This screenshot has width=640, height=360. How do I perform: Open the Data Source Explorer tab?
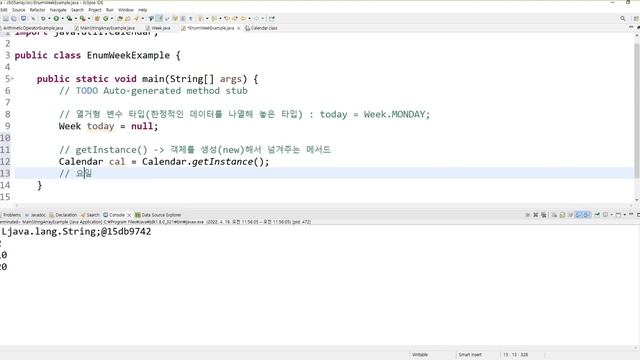tap(158, 215)
